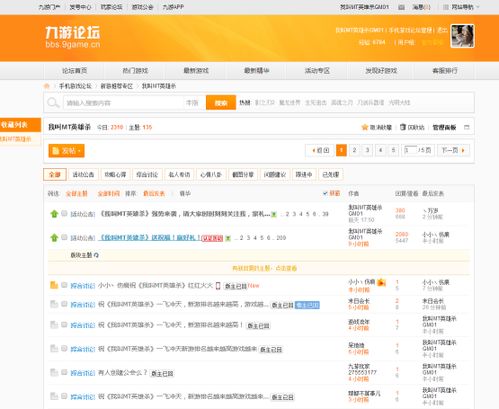Image resolution: width=499 pixels, height=409 pixels.
Task: Click the mobile phone icon in the 红红火火 thread
Action: click(x=218, y=286)
